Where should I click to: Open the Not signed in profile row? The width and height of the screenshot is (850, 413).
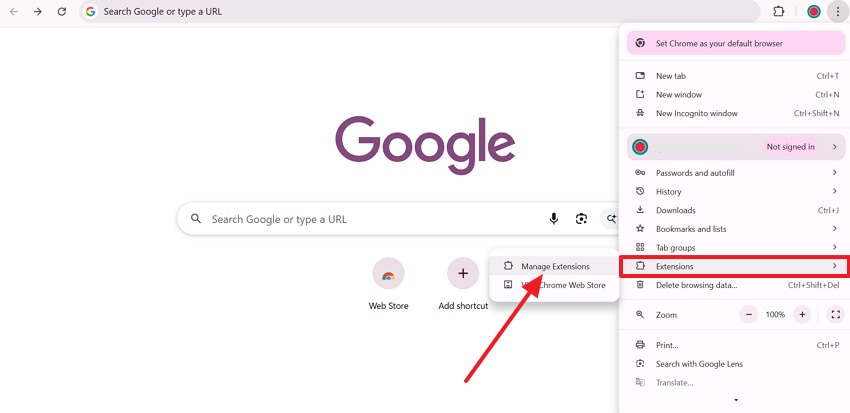(736, 147)
